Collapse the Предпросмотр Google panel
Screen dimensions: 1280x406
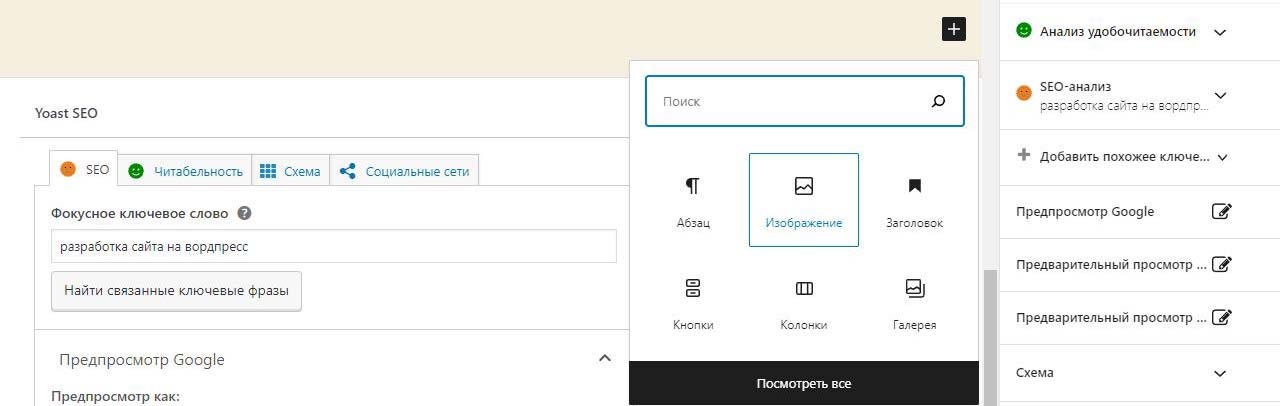(x=604, y=359)
